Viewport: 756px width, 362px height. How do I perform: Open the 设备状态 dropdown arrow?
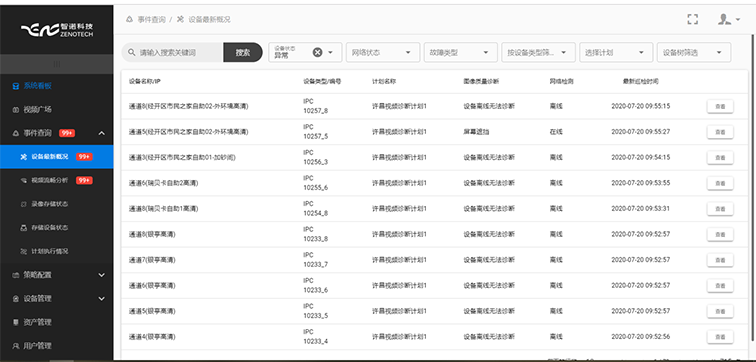(331, 52)
